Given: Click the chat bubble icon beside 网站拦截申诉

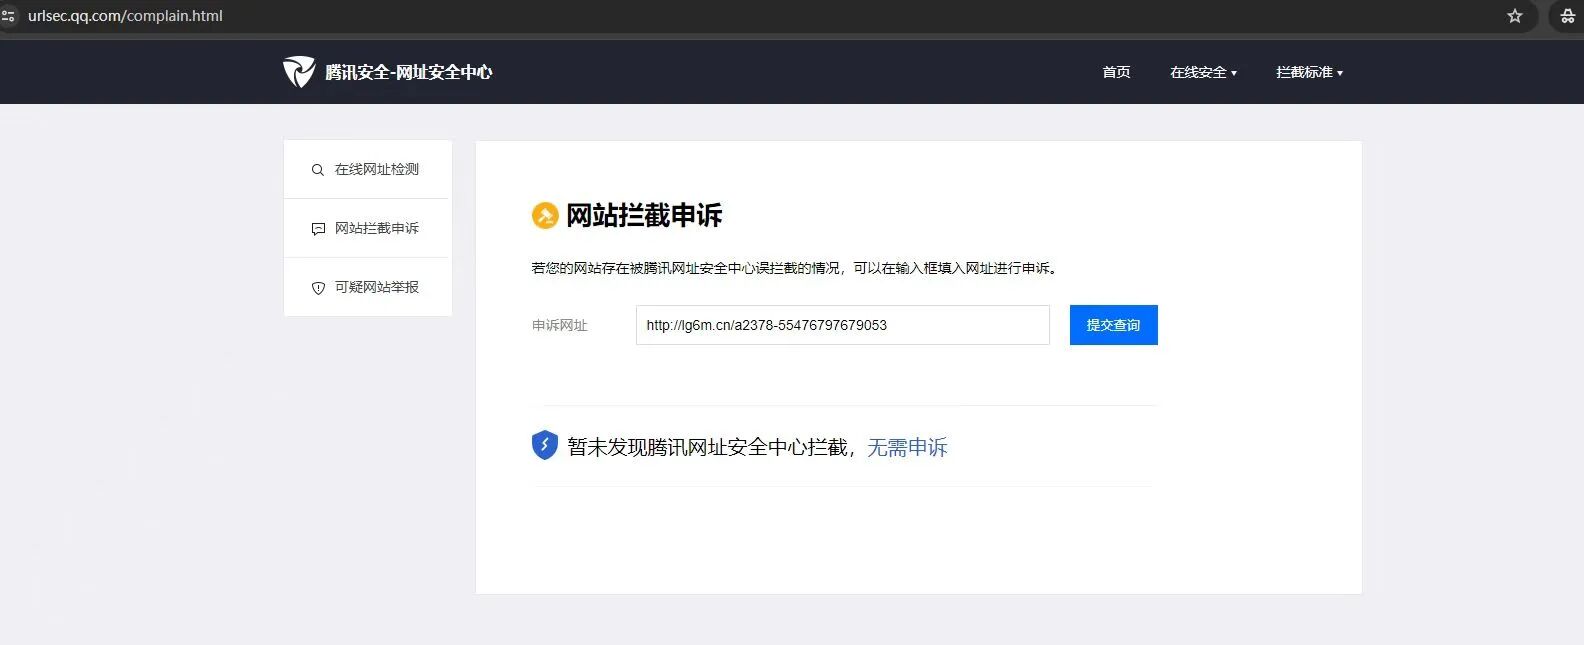Looking at the screenshot, I should point(318,229).
